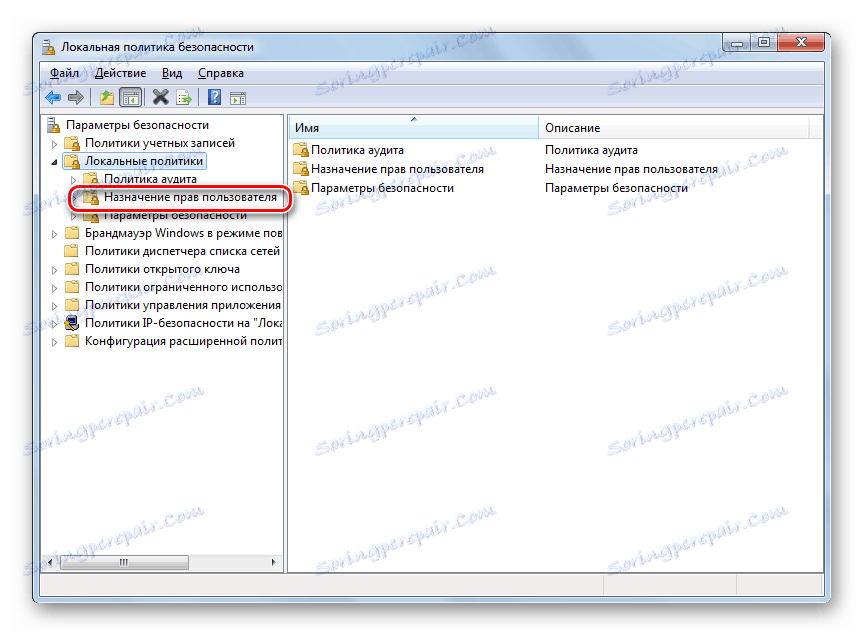The image size is (864, 636).
Task: Click the Политики IP-безопасности computer icon
Action: pos(72,324)
